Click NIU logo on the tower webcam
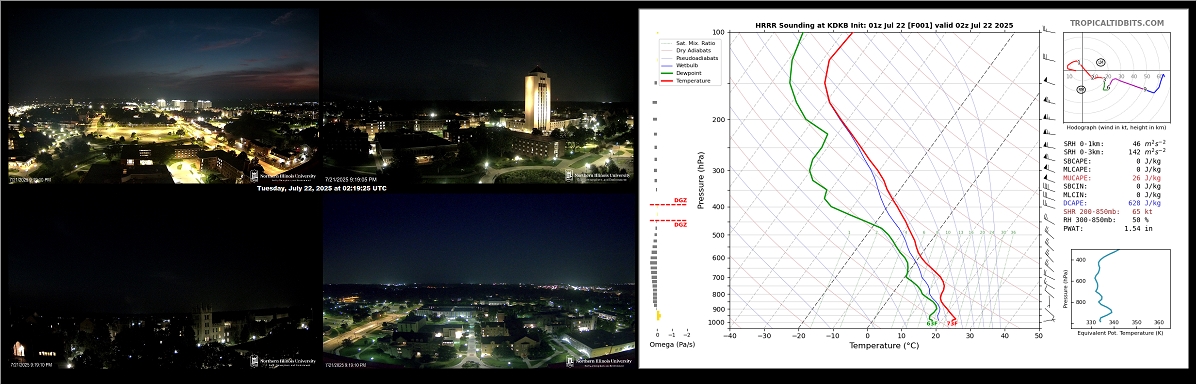1197x385 pixels. [x=600, y=176]
